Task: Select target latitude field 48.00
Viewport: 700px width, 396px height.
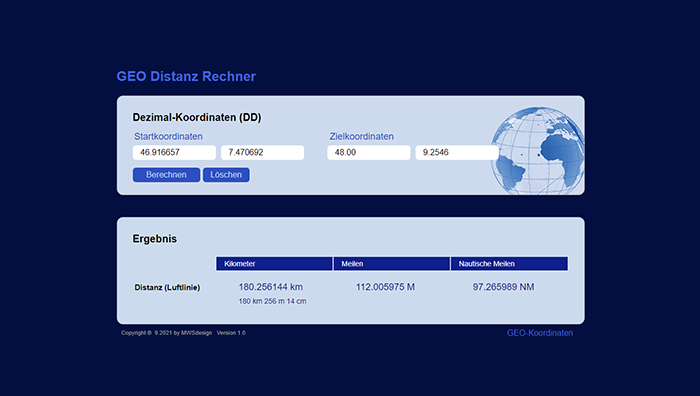Action: tap(369, 152)
